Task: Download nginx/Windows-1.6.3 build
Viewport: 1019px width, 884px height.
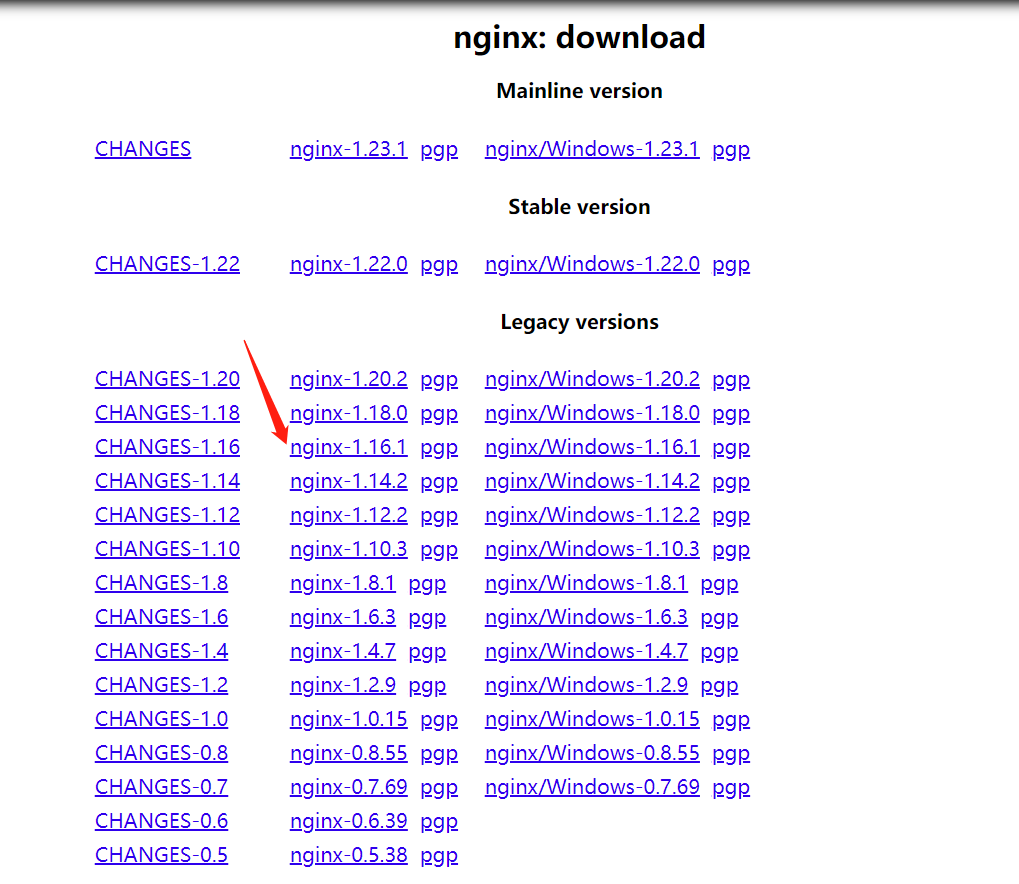Action: pos(586,616)
